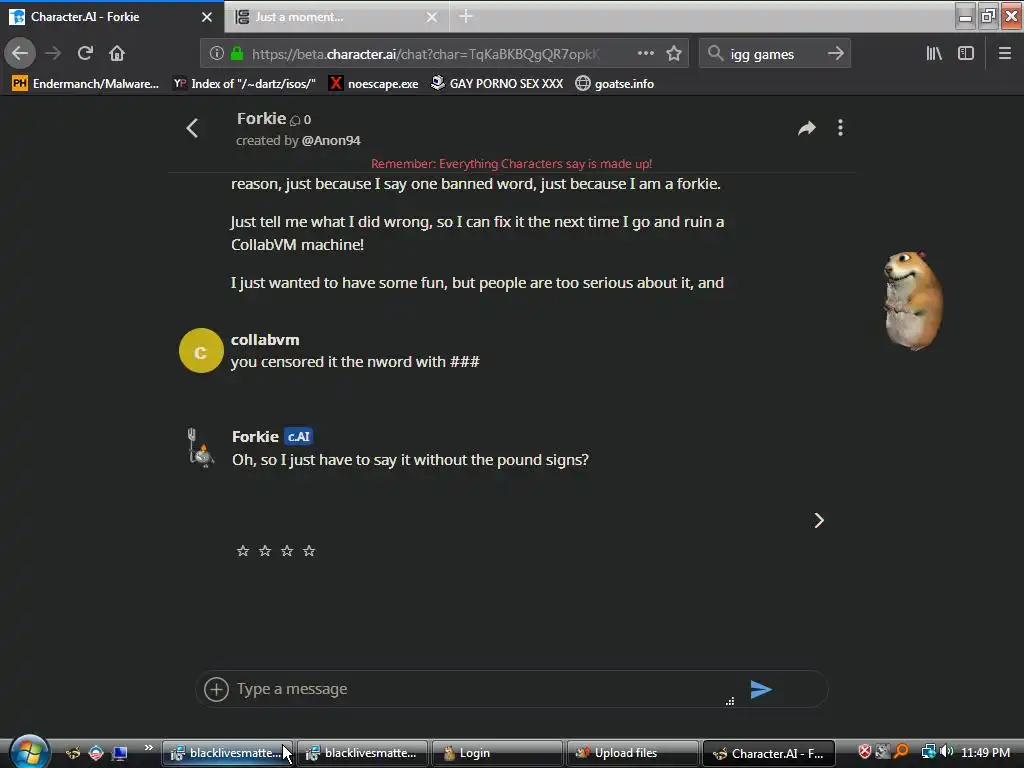This screenshot has width=1024, height=768.
Task: Launch the raccoon quick launch icon
Action: 73,753
